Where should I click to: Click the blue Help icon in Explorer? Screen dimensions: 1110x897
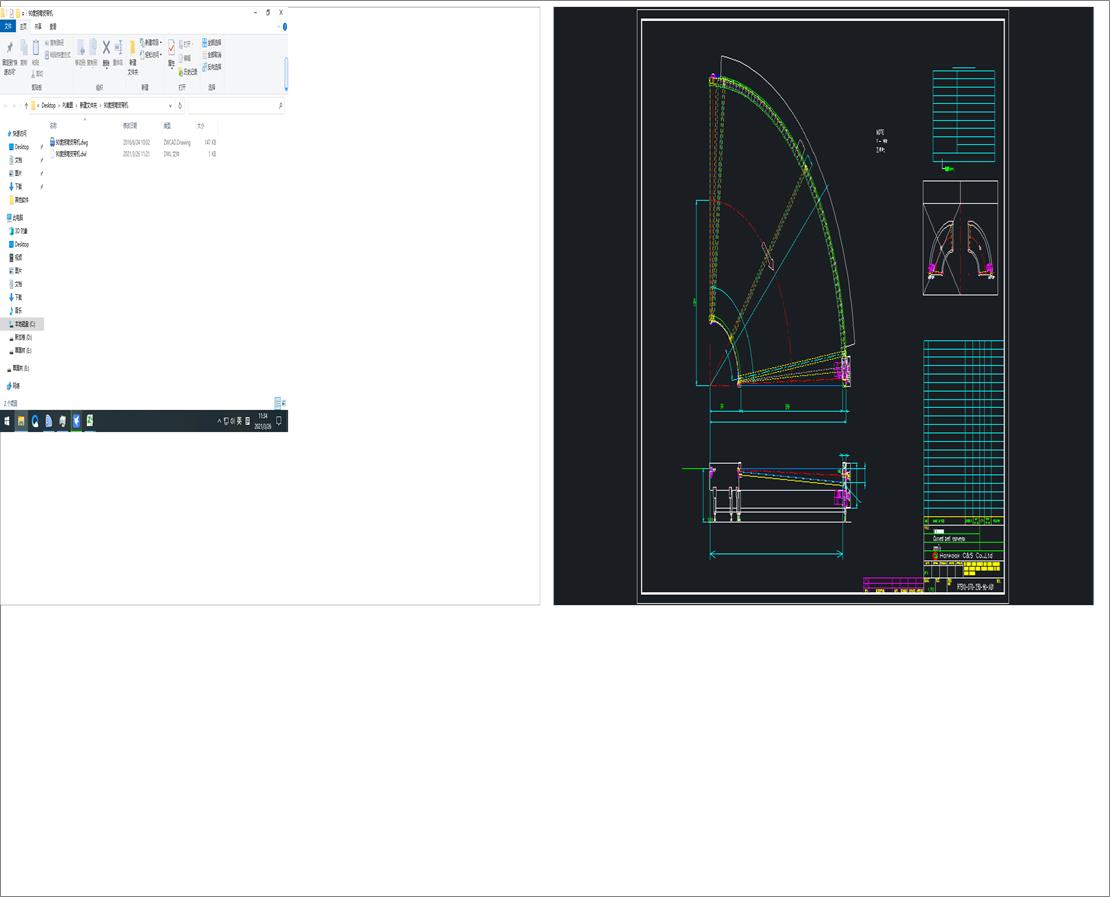coord(285,27)
